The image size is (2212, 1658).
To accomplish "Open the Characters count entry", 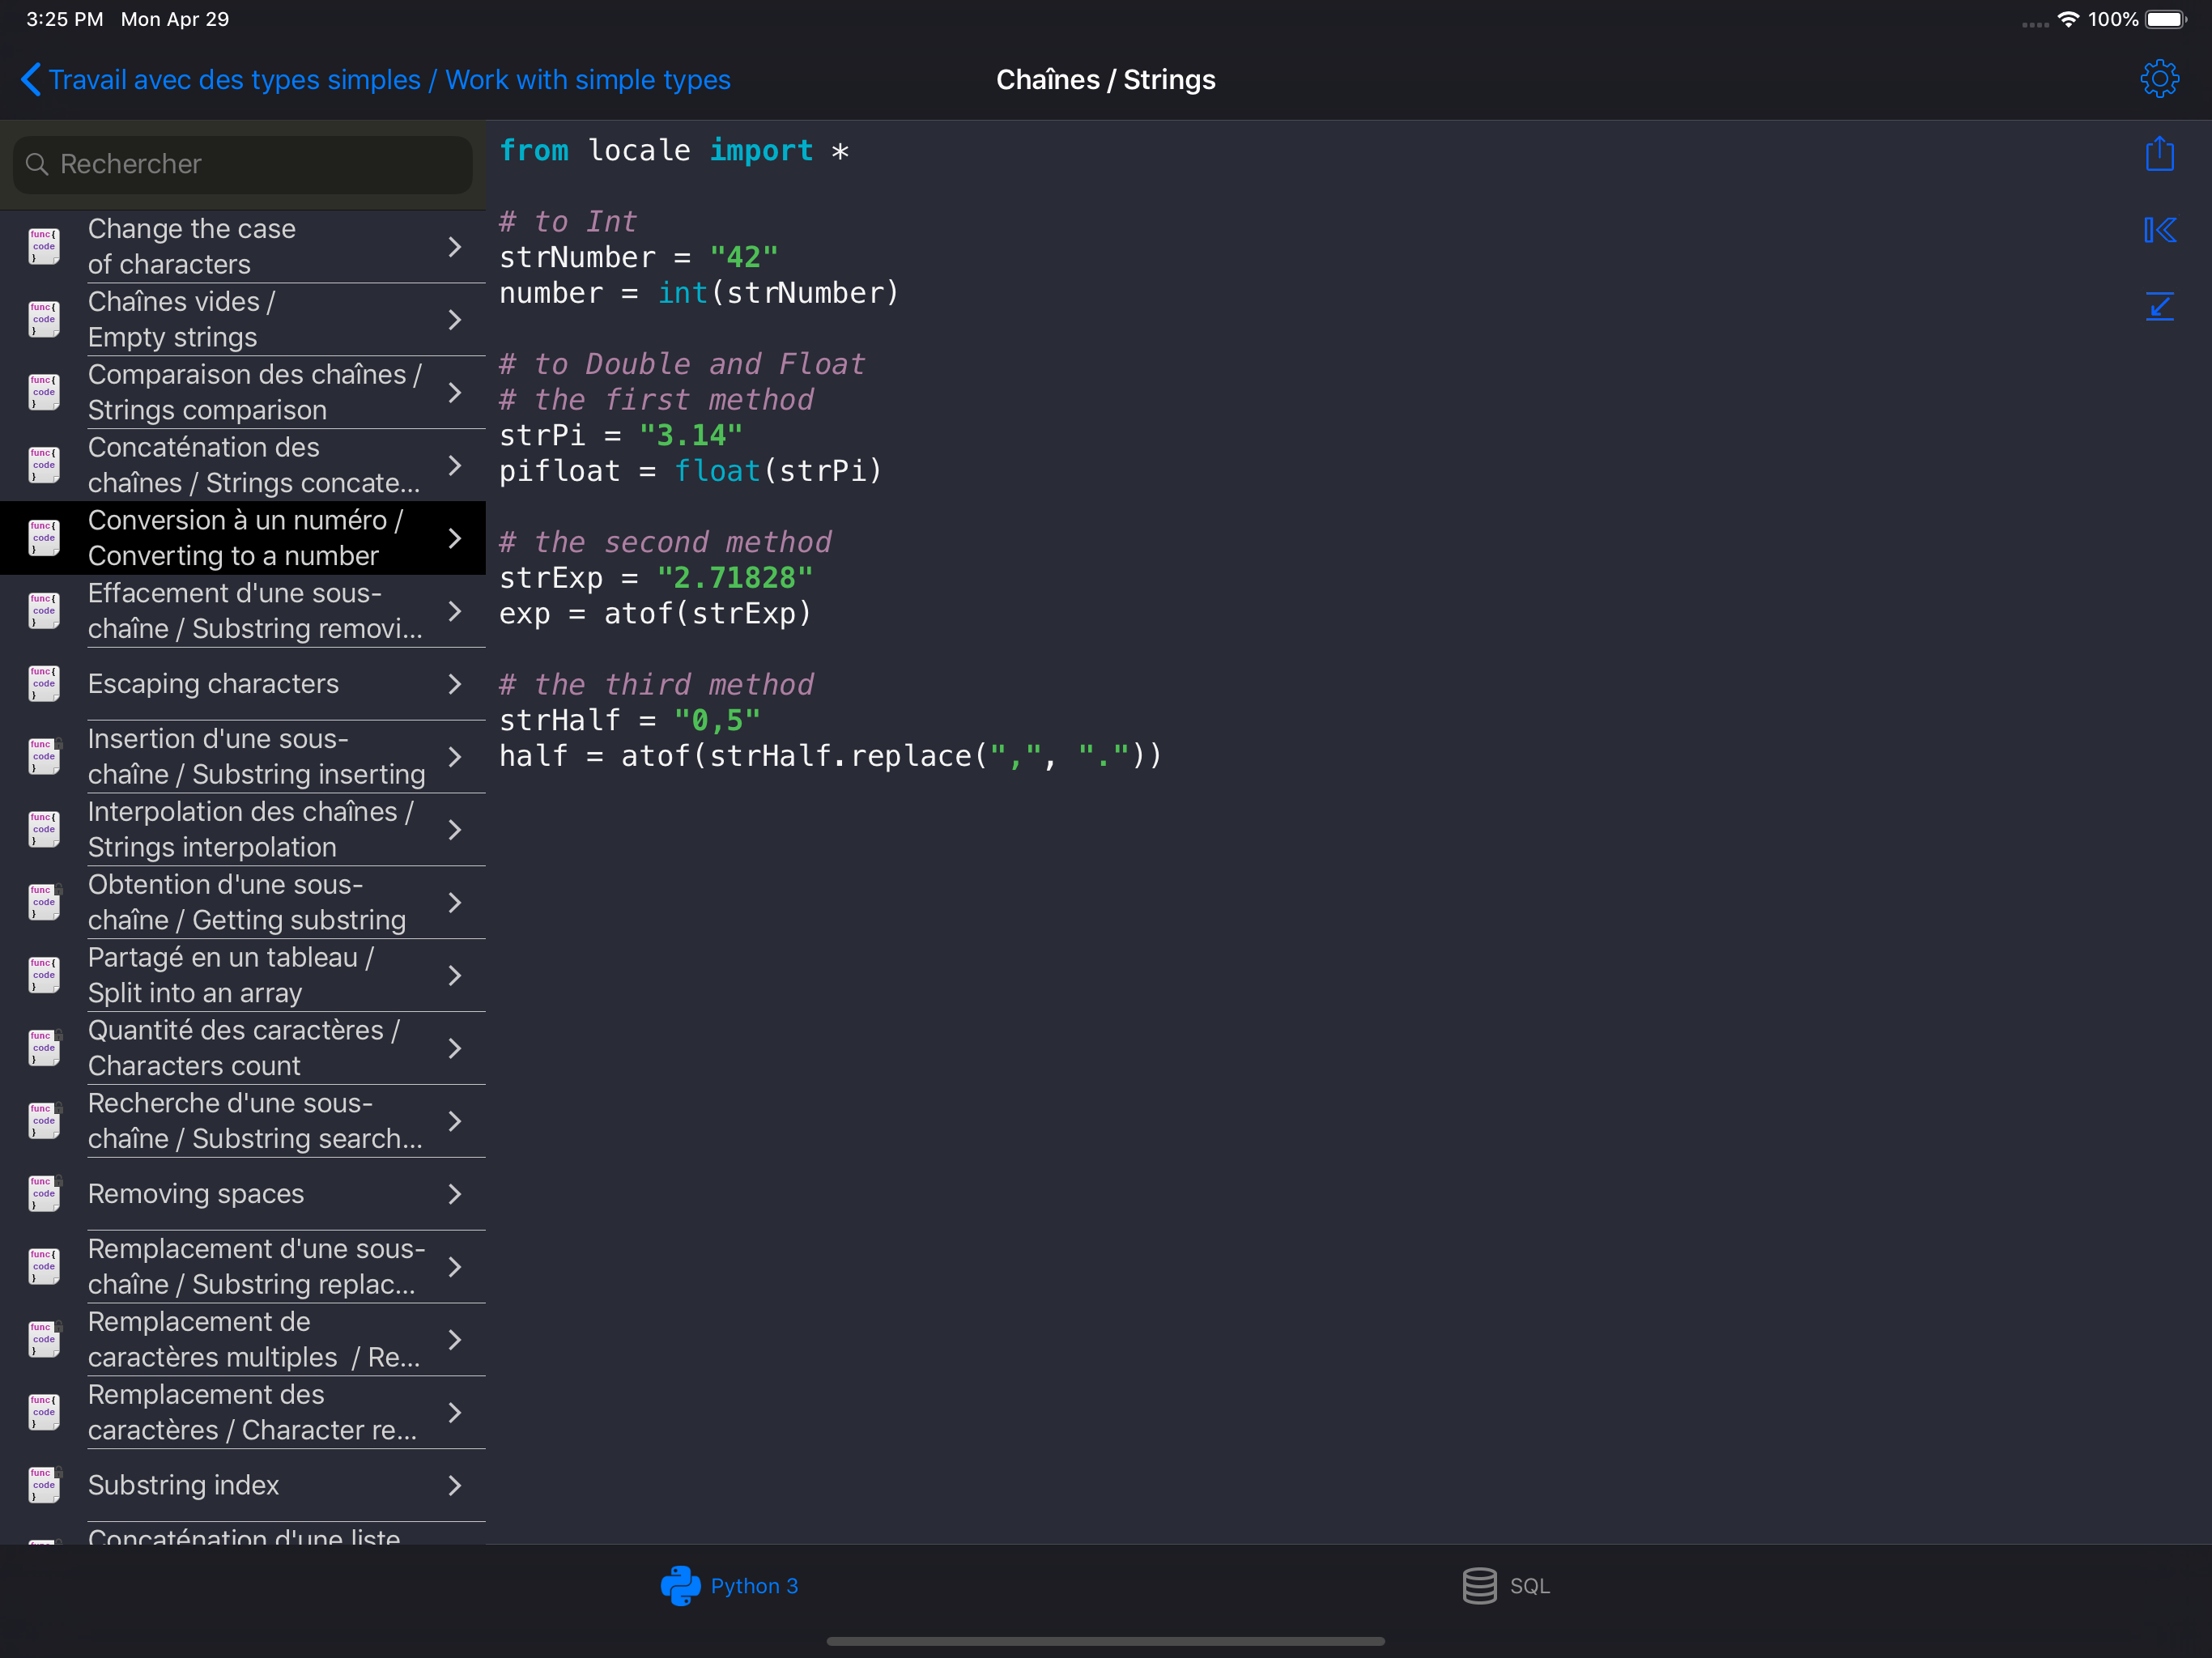I will (243, 1048).
